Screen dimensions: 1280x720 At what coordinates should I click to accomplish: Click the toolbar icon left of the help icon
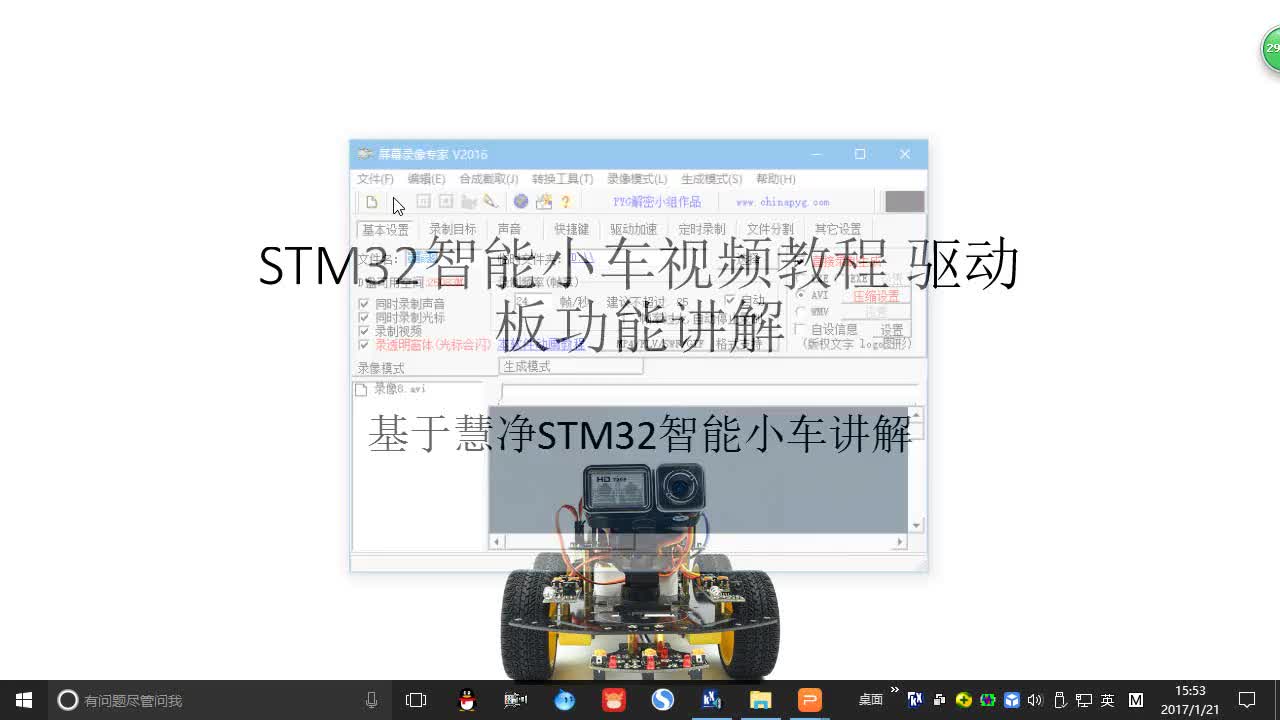(x=544, y=202)
